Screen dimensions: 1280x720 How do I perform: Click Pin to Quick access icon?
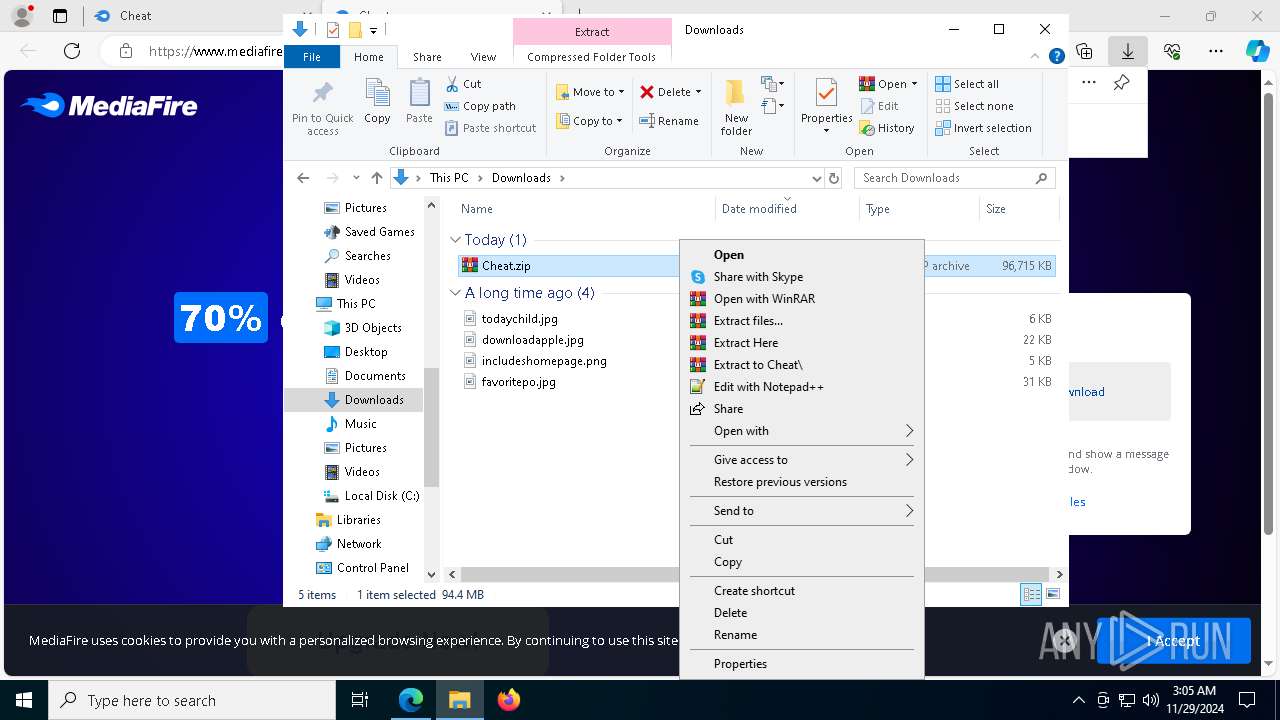[322, 108]
